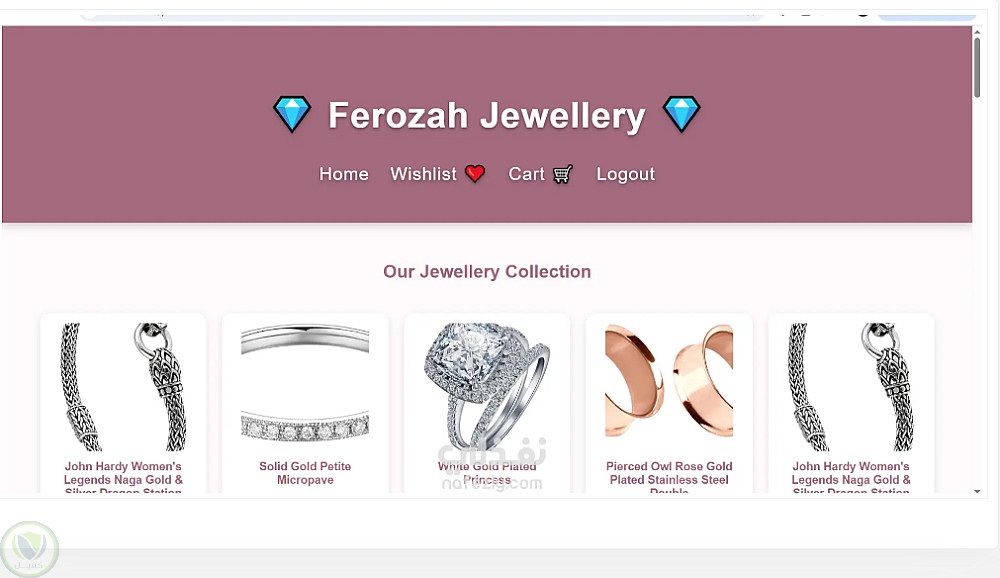The width and height of the screenshot is (1000, 578).
Task: Click the Solid Gold Petite Micropave title
Action: (305, 473)
